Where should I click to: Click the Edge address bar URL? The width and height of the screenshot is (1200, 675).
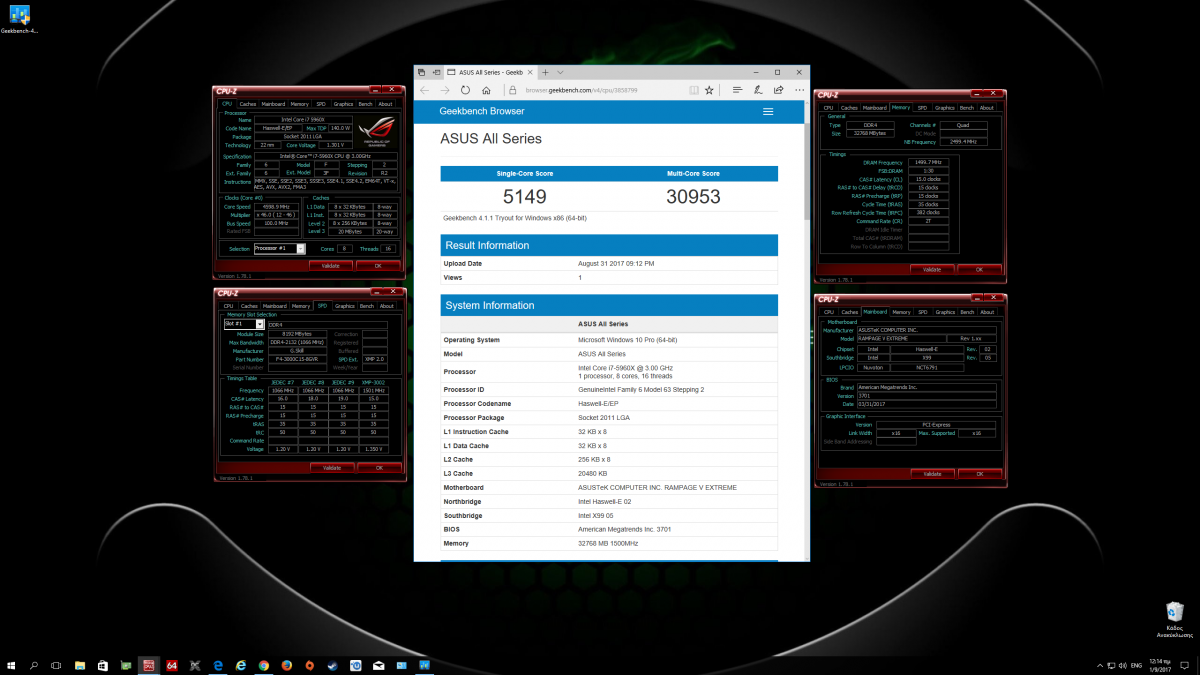point(582,90)
